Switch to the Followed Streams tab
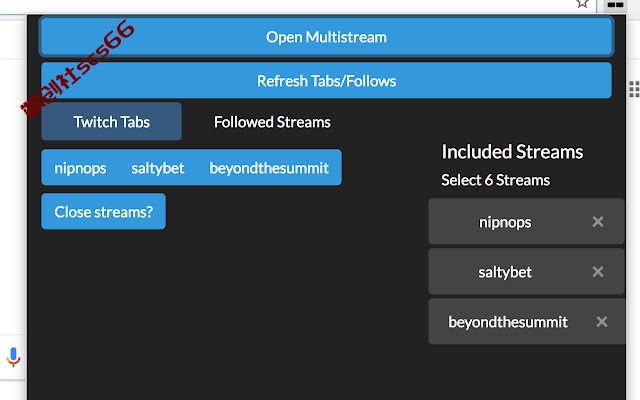640x400 pixels. 272,122
